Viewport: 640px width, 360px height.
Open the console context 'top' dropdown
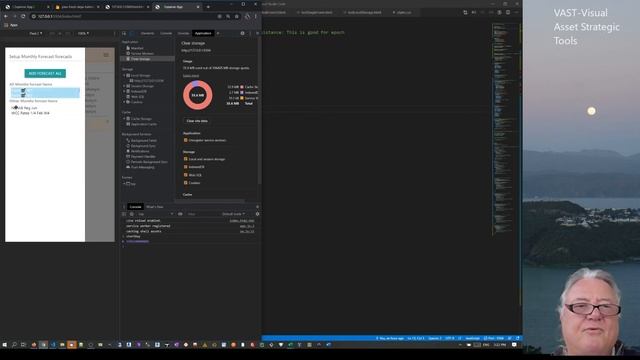point(155,214)
